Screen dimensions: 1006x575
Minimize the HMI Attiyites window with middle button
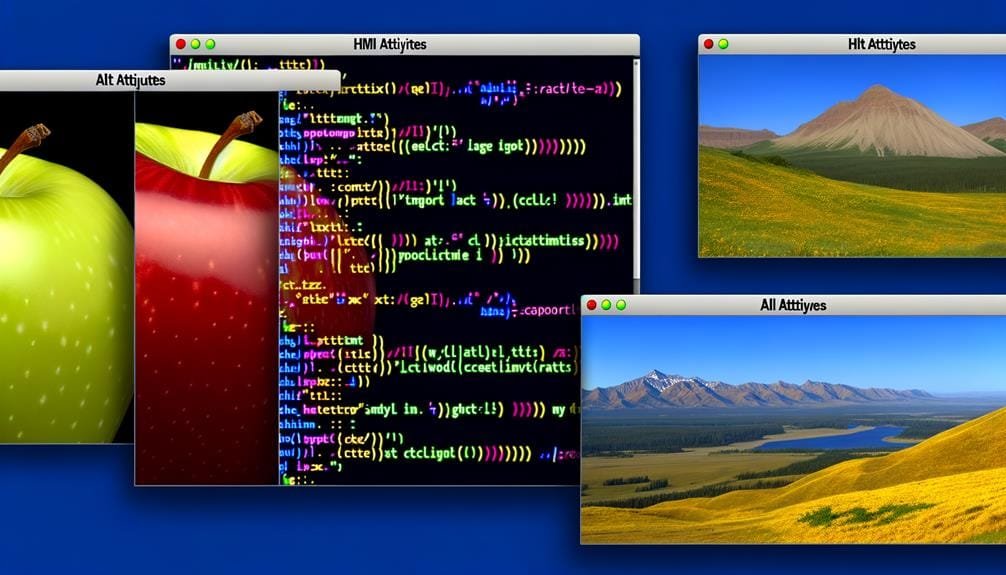click(x=195, y=44)
